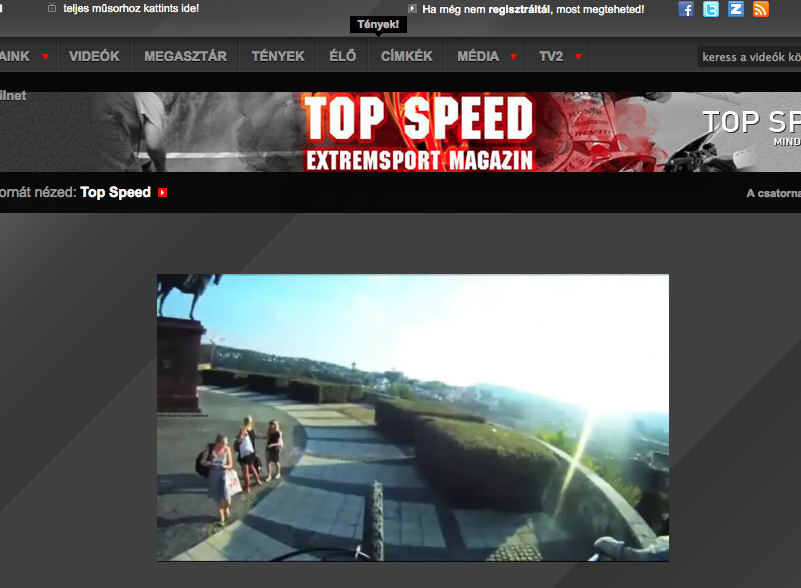This screenshot has width=801, height=588.
Task: Expand the red arrow beside 'AINK' menu
Action: 45,57
